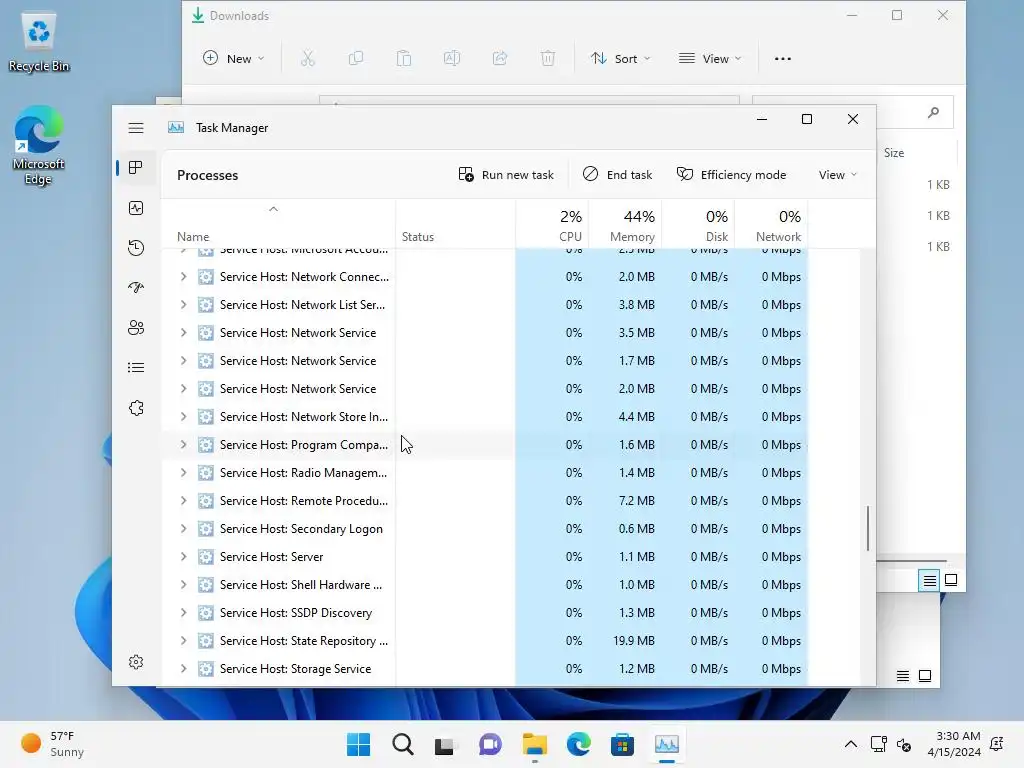Click gear icon of Secondary Logon row
1024x768 pixels.
(x=206, y=529)
